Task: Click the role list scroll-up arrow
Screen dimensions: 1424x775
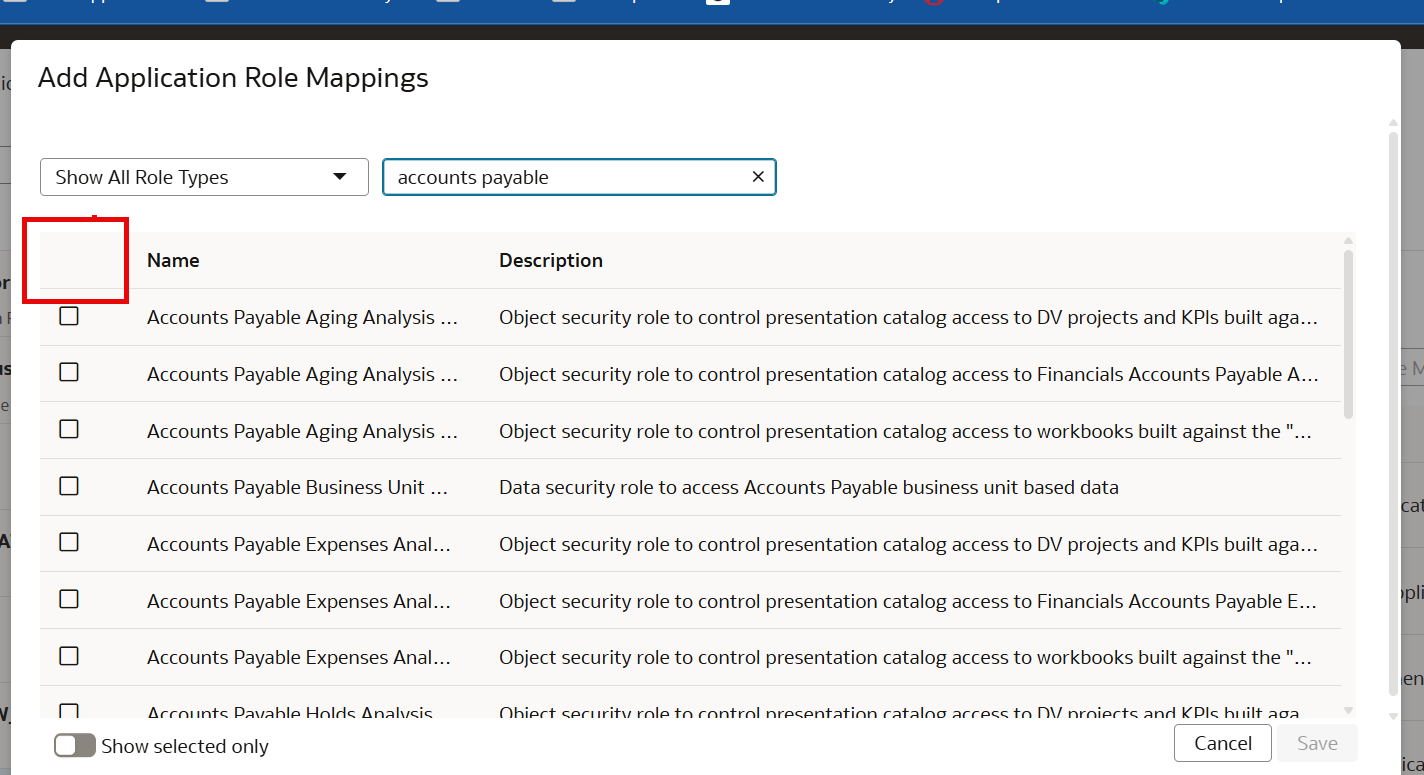Action: 1349,241
